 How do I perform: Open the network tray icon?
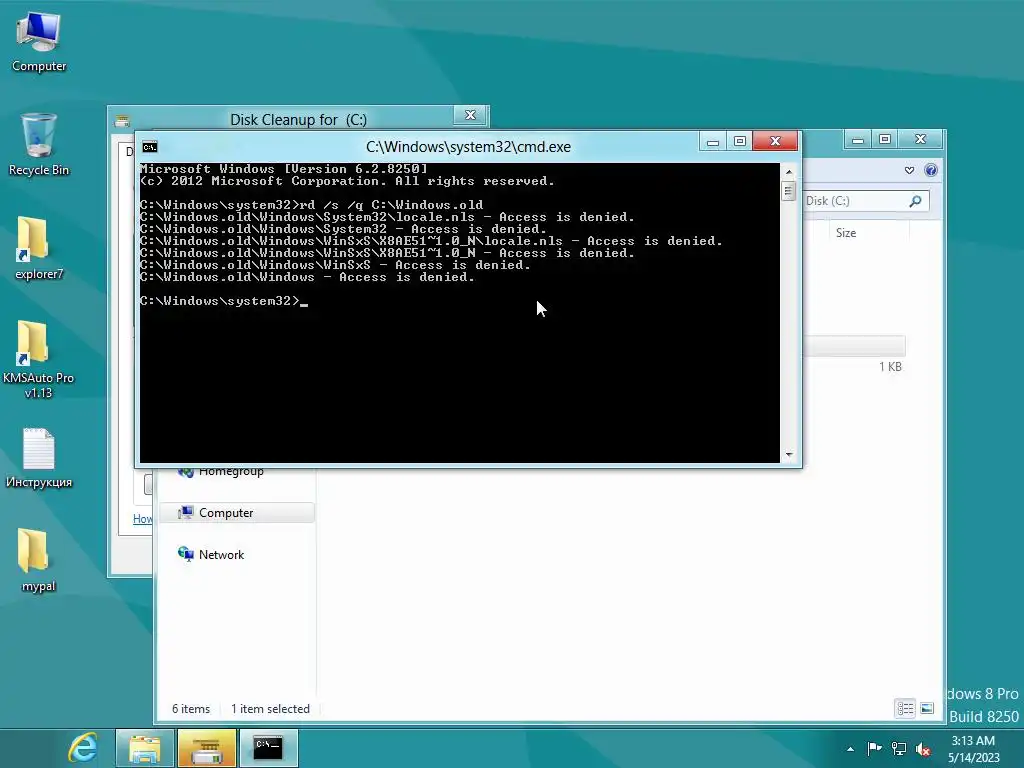click(x=899, y=748)
